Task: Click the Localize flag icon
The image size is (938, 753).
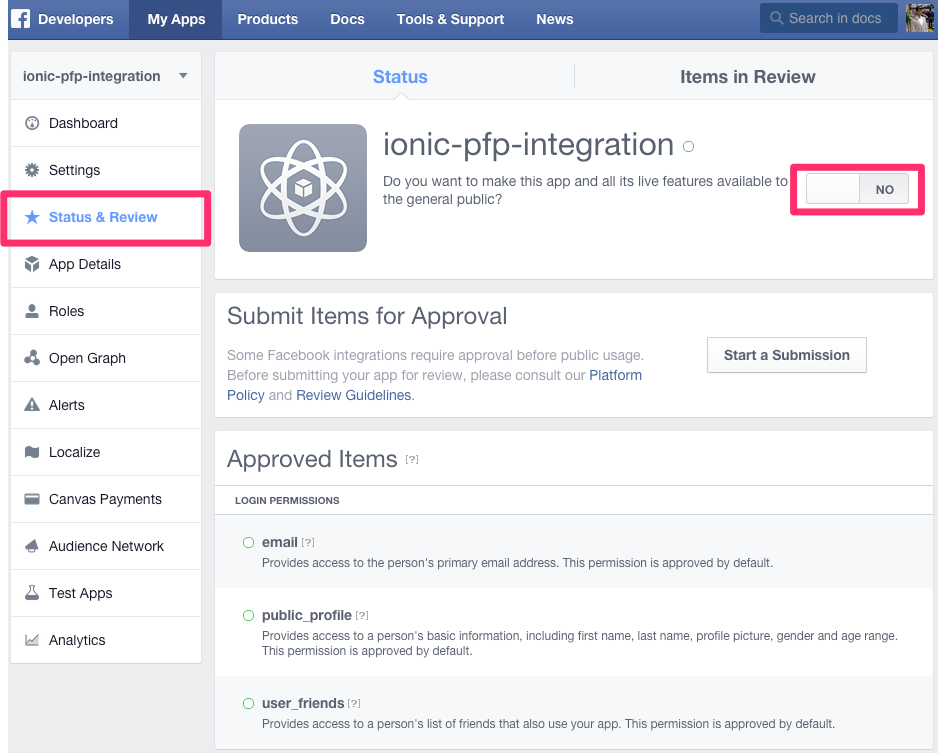Action: pos(31,452)
